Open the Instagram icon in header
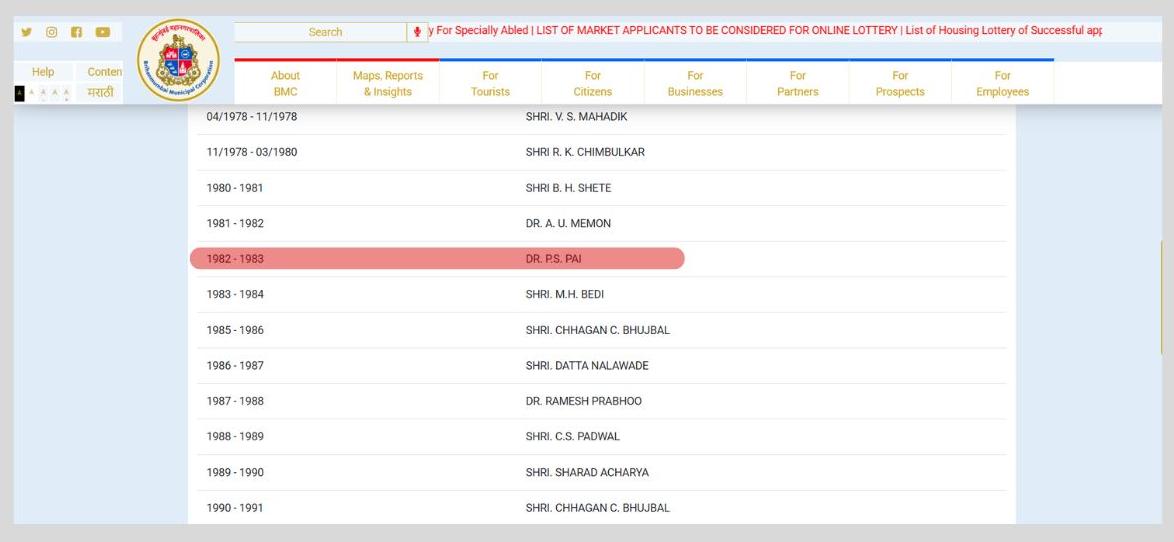1174x542 pixels. tap(50, 32)
